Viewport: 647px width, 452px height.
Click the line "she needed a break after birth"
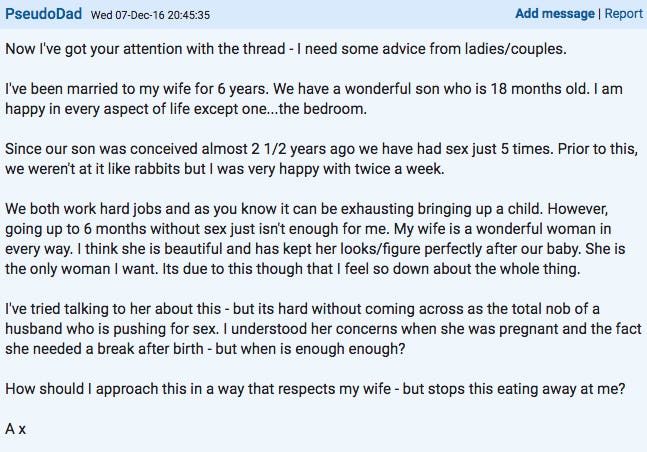205,349
